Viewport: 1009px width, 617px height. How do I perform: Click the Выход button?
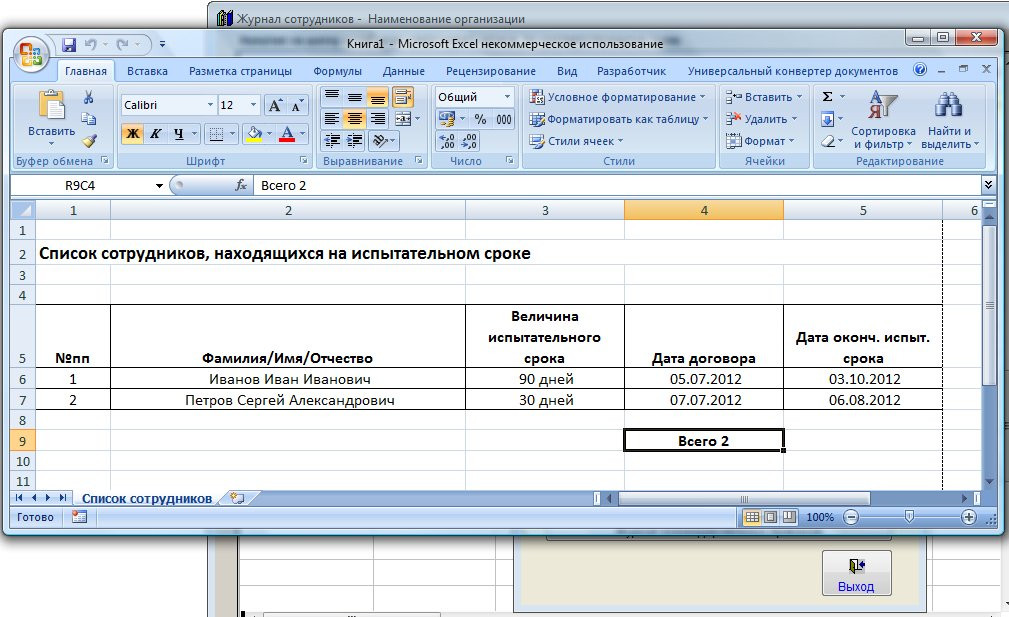click(856, 574)
